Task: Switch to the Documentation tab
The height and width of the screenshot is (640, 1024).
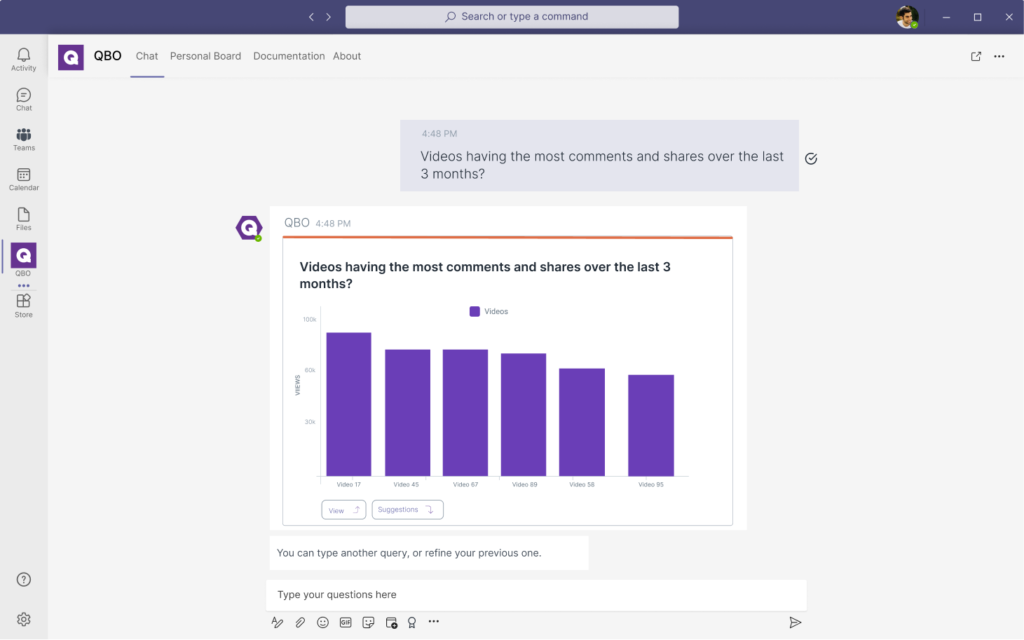Action: point(288,56)
